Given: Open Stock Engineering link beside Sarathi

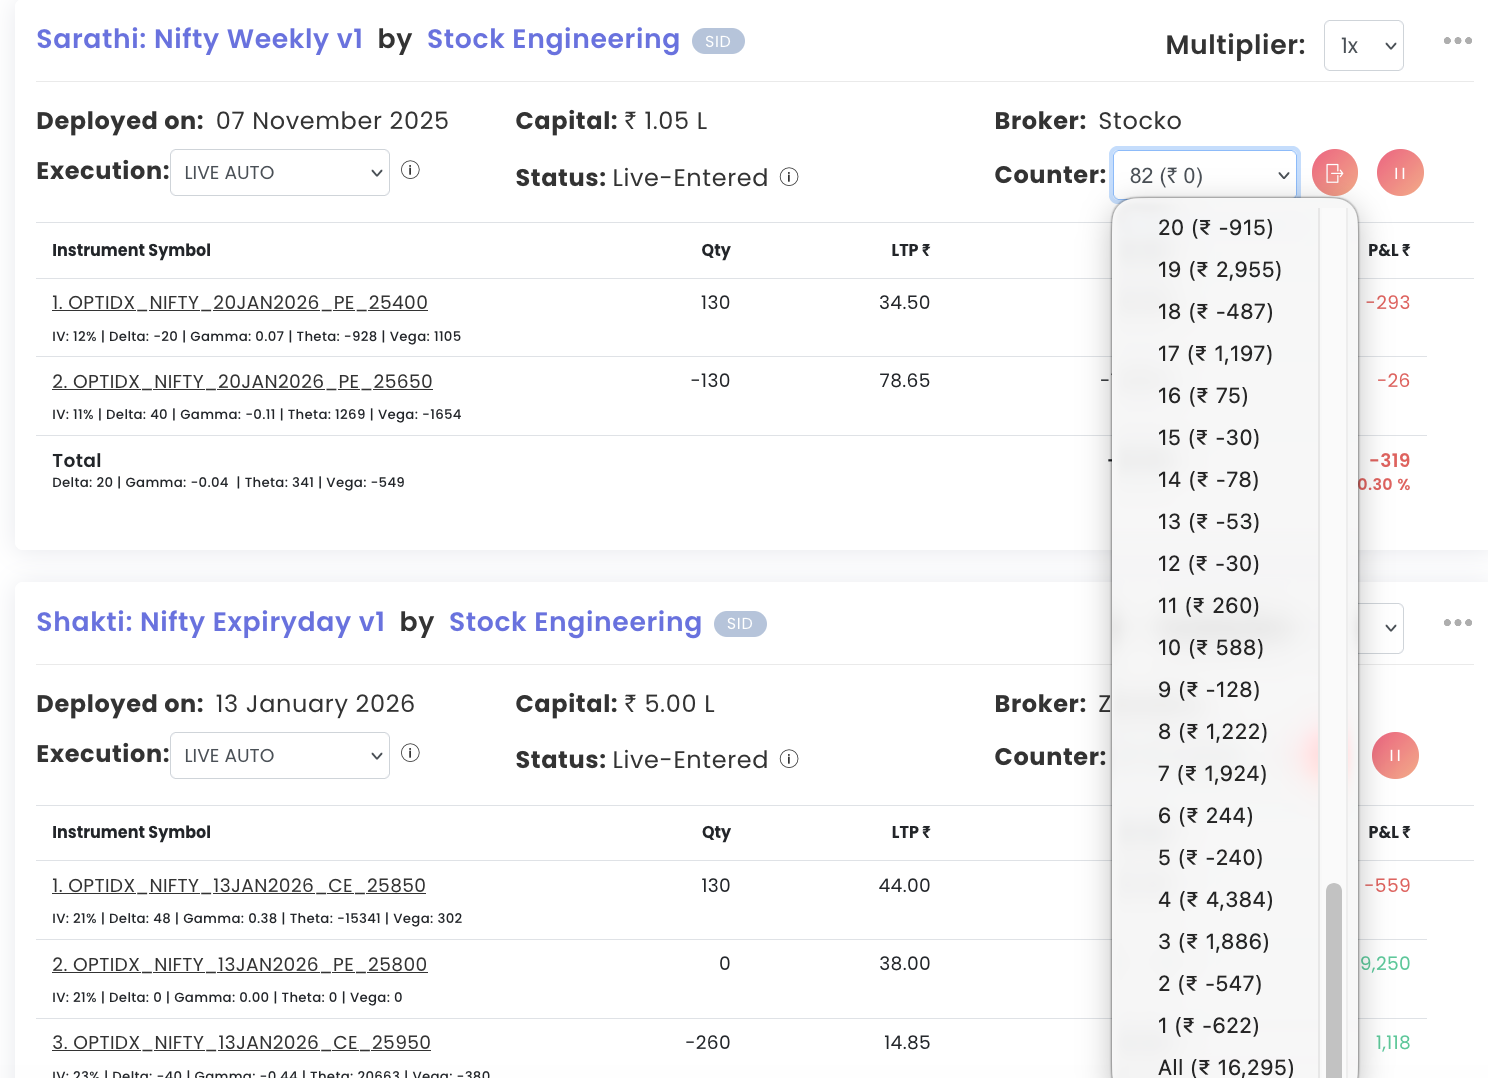Looking at the screenshot, I should [553, 39].
